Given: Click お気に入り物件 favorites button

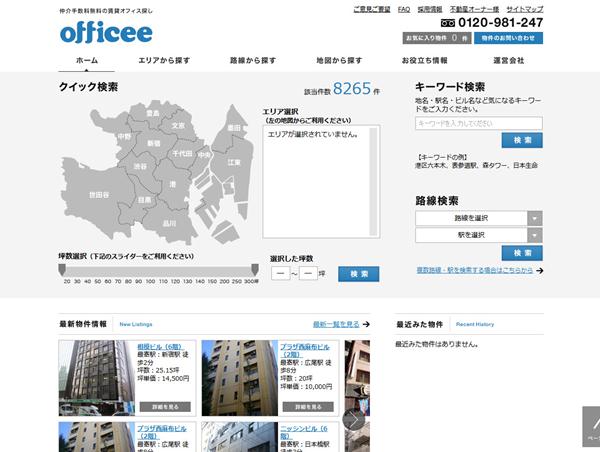Looking at the screenshot, I should [437, 38].
